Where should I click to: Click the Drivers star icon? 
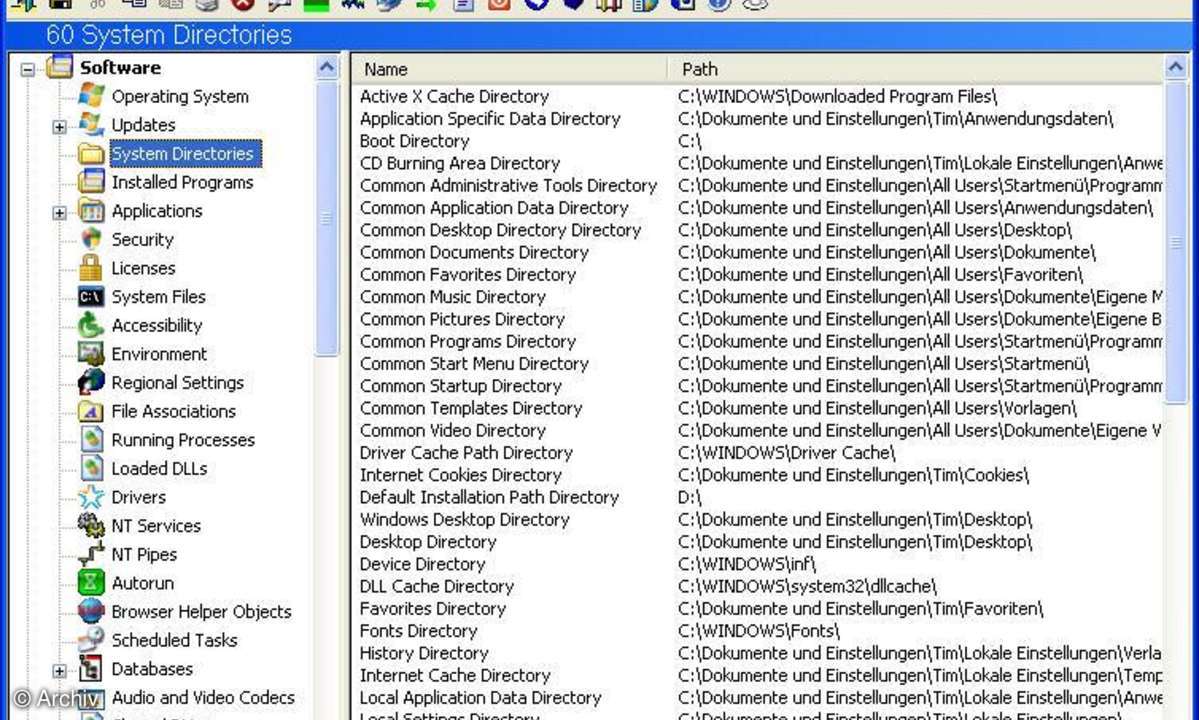point(91,497)
